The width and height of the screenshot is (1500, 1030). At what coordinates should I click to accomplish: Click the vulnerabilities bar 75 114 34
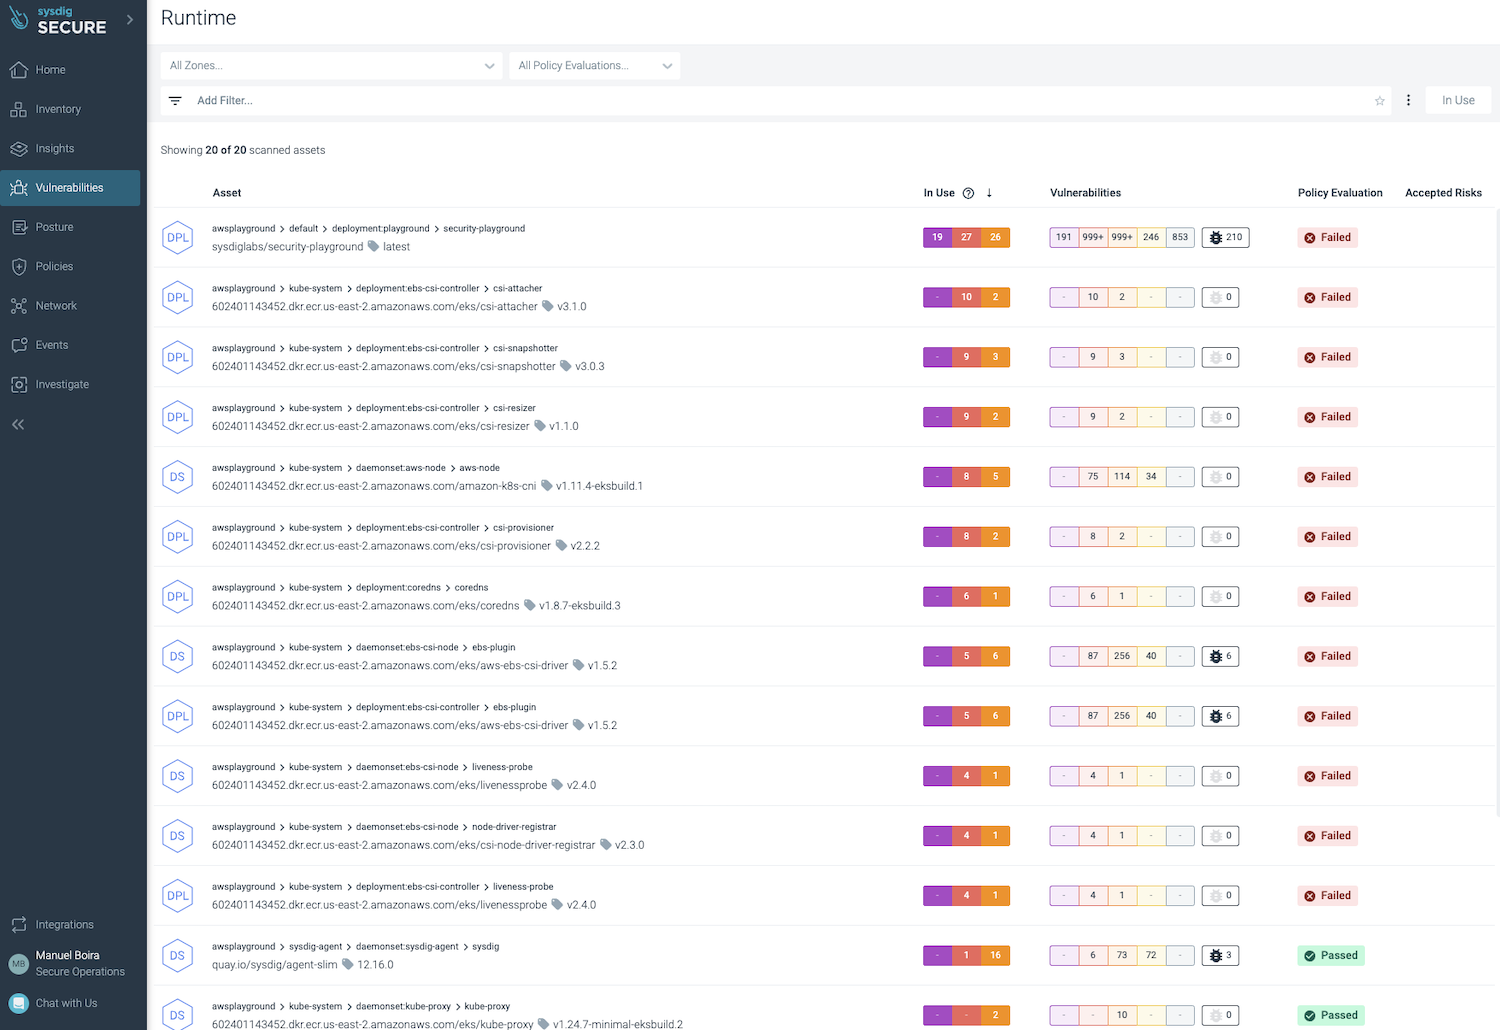(1122, 477)
